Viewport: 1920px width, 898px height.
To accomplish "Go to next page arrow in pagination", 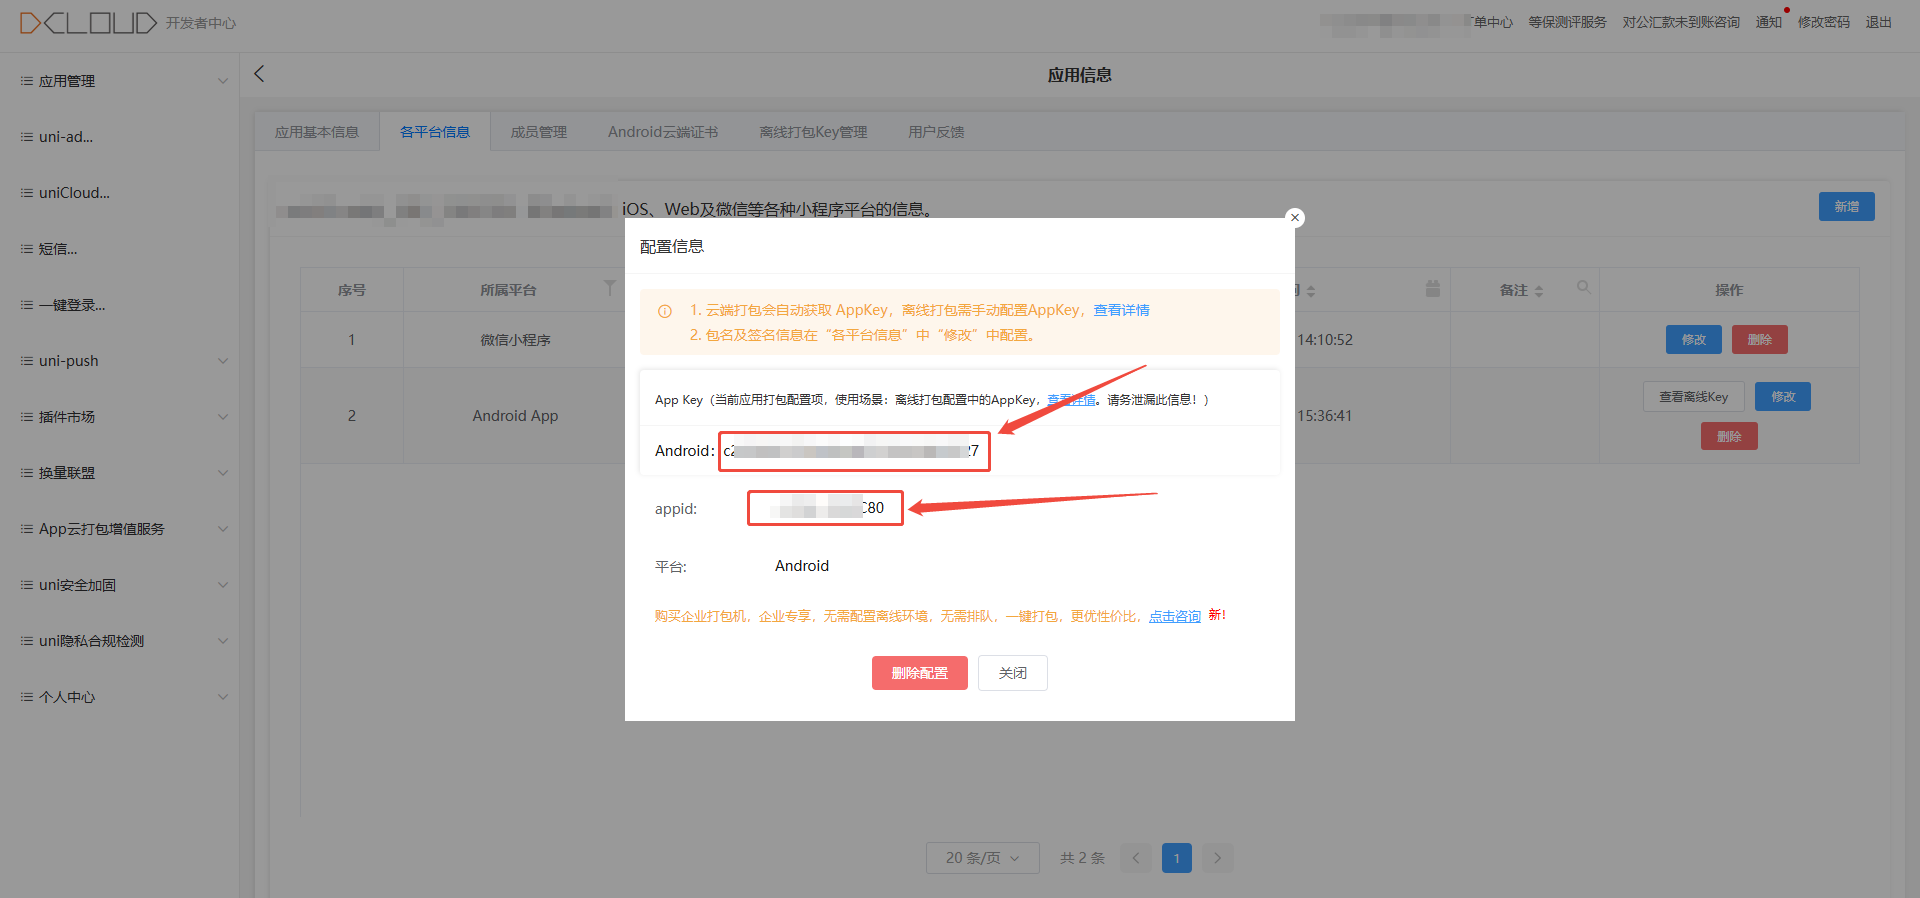I will pos(1217,858).
